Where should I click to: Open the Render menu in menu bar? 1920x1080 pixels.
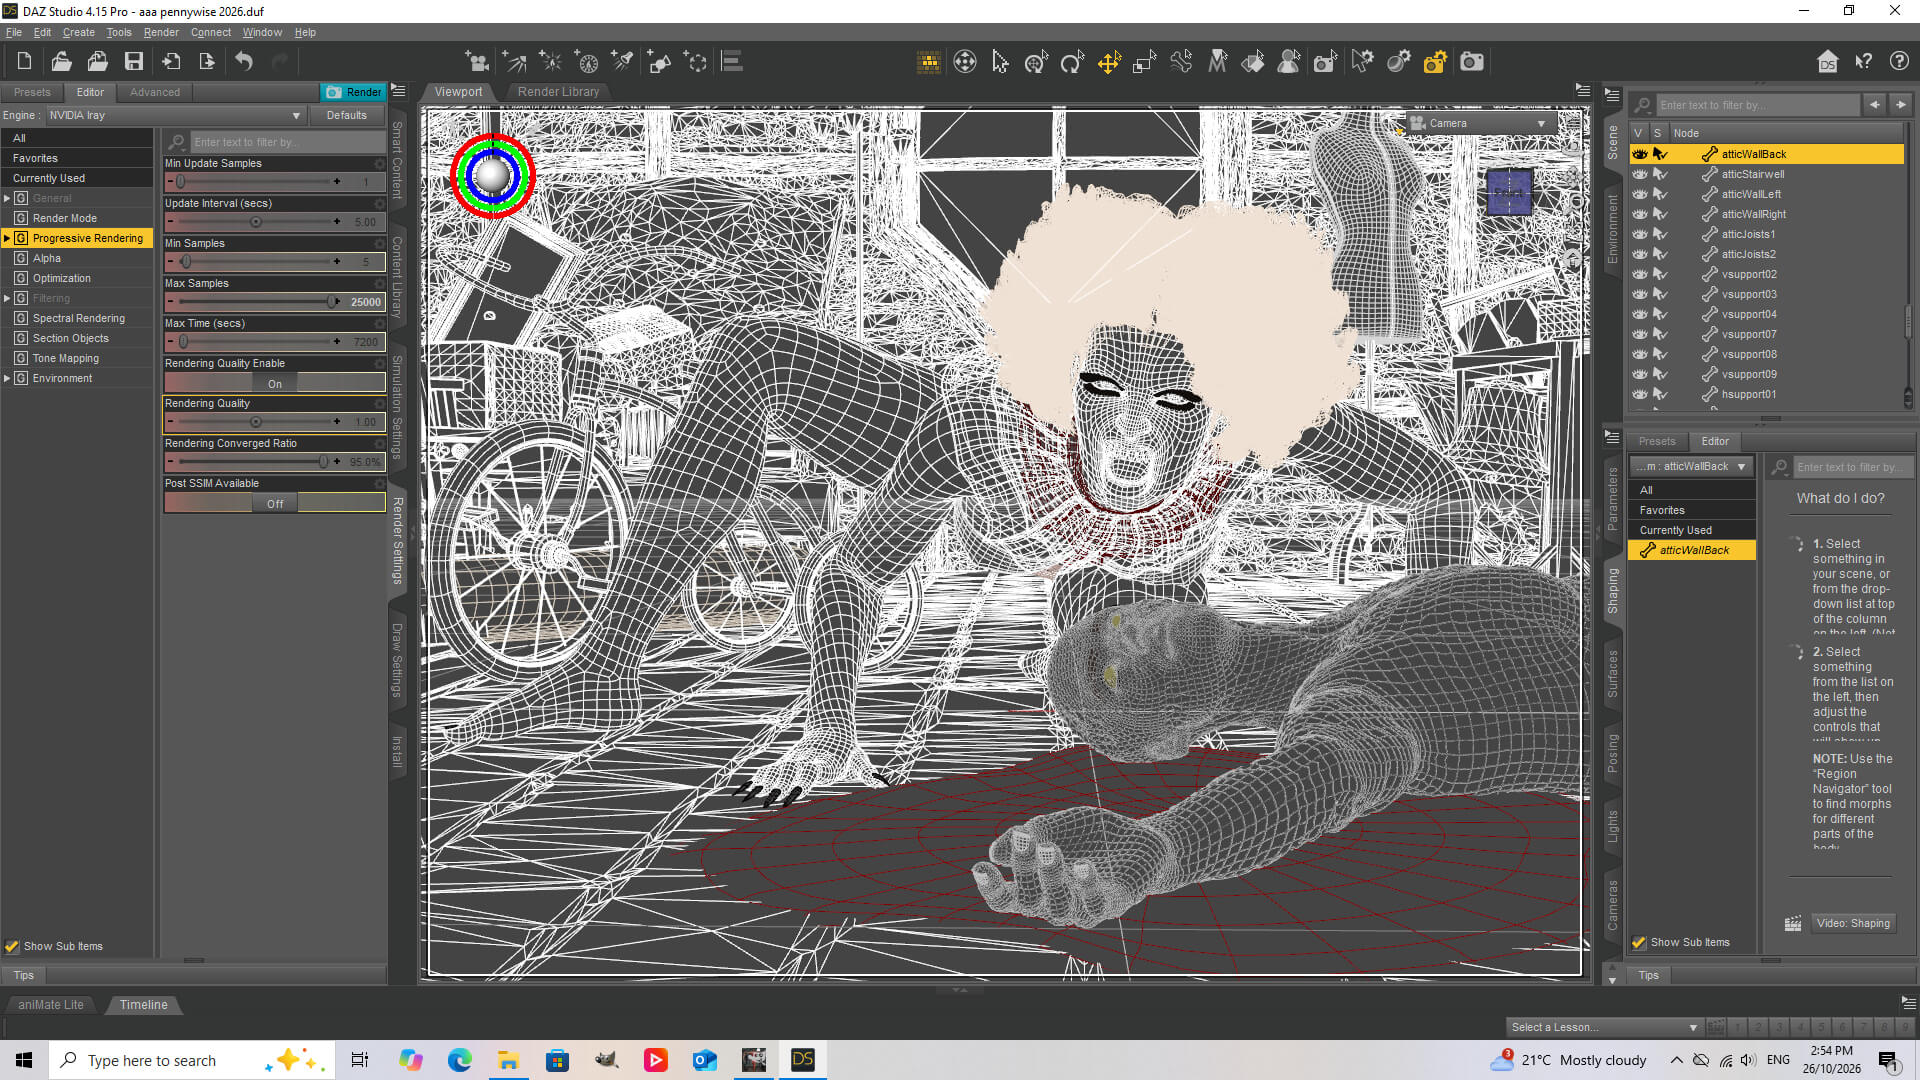pyautogui.click(x=161, y=32)
